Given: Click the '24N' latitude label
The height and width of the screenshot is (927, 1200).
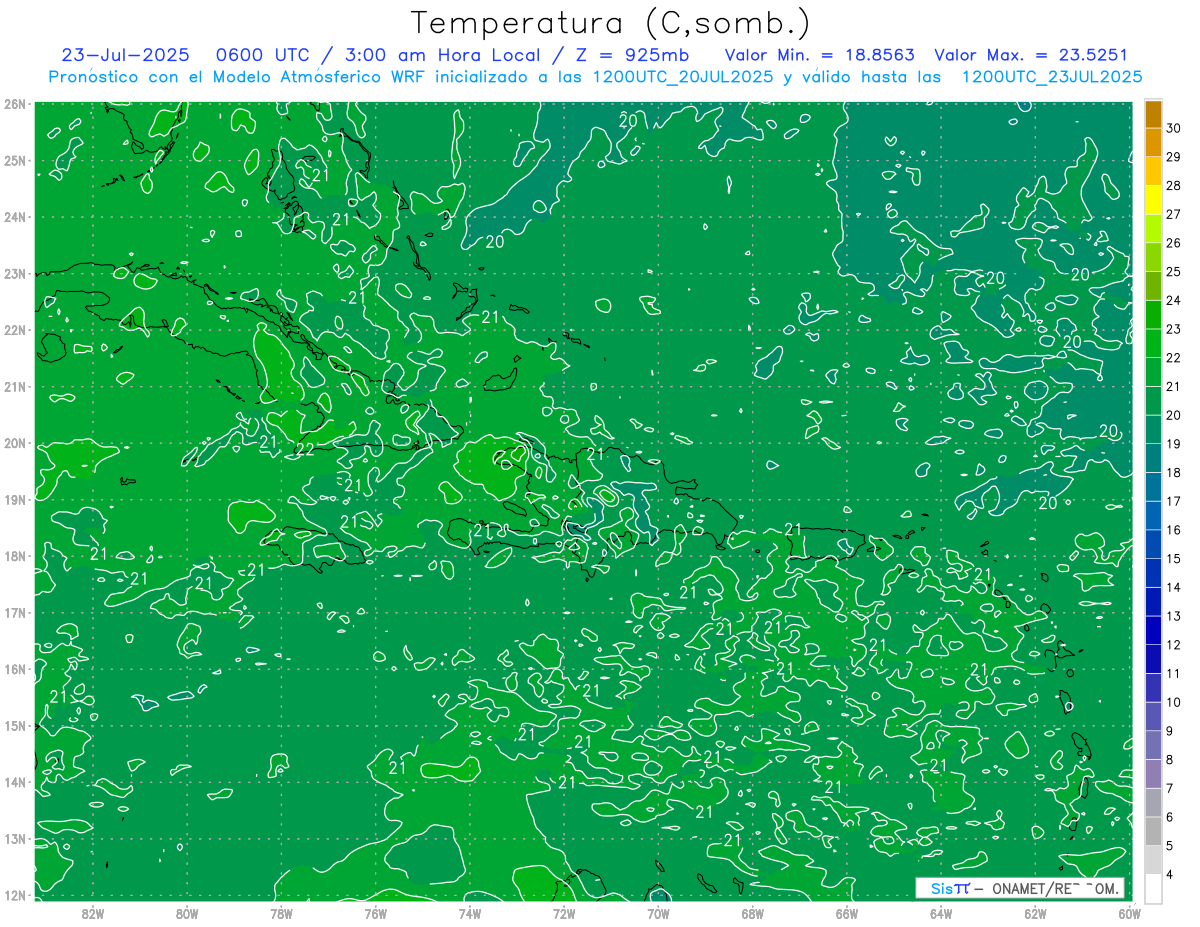Looking at the screenshot, I should [x=15, y=217].
